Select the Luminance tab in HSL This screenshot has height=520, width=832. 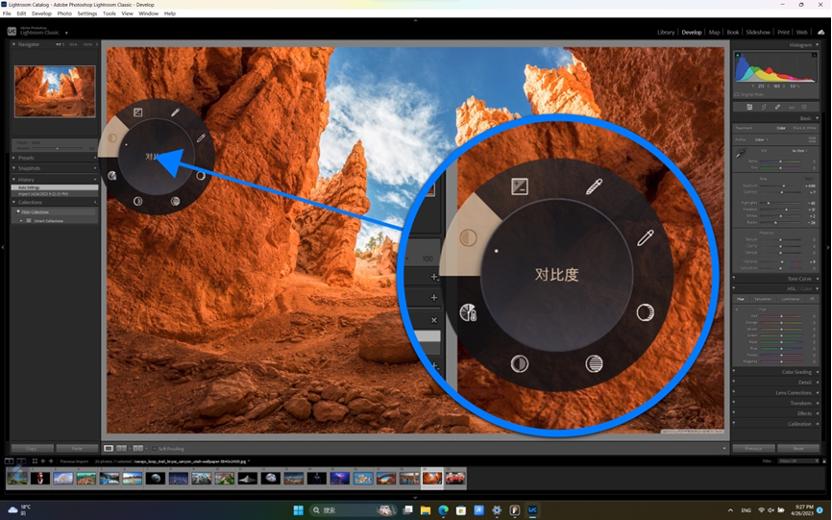[x=790, y=299]
